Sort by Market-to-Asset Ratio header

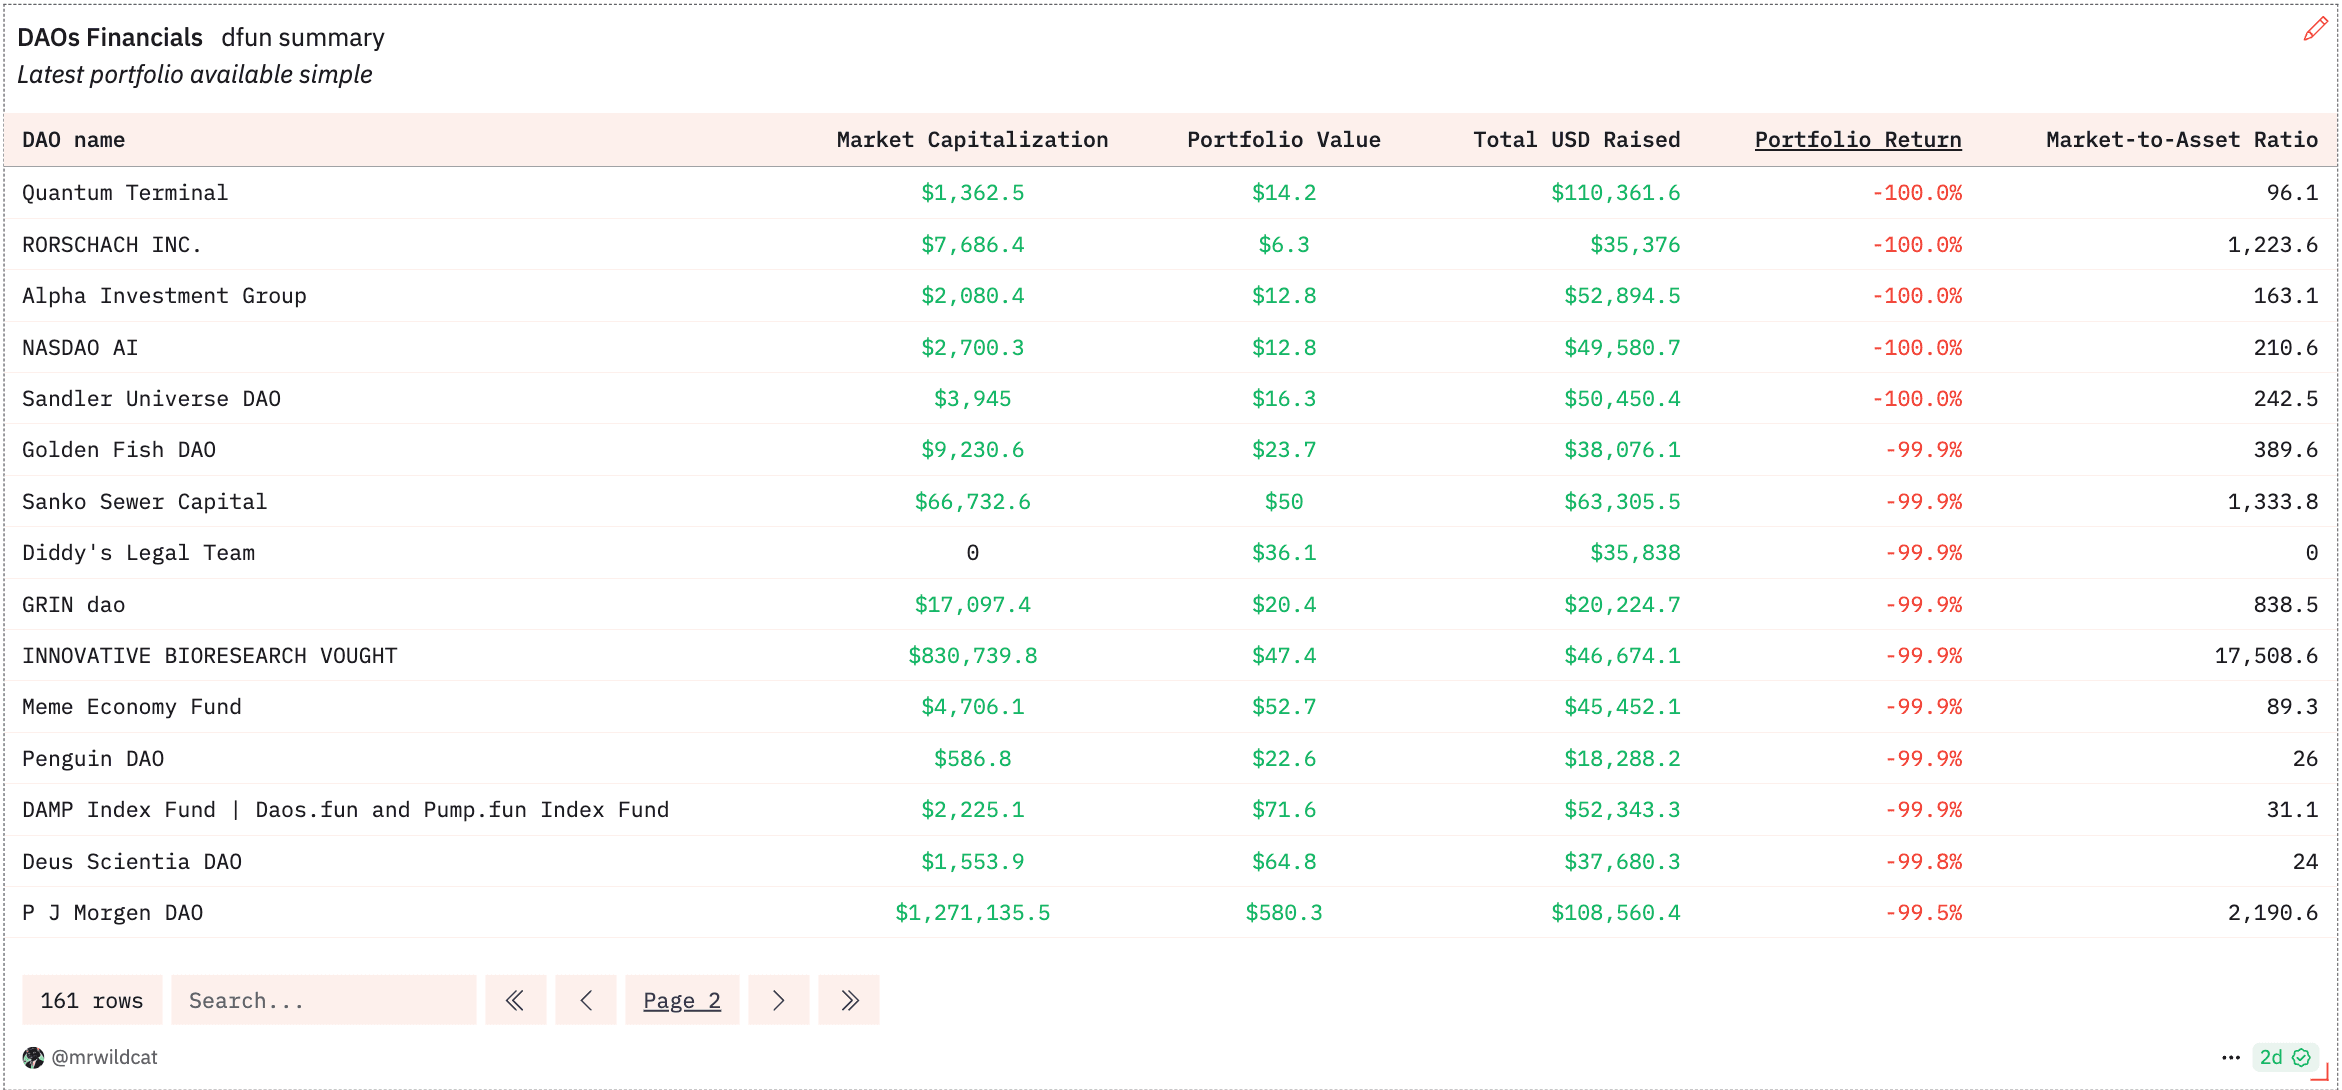pyautogui.click(x=2182, y=140)
